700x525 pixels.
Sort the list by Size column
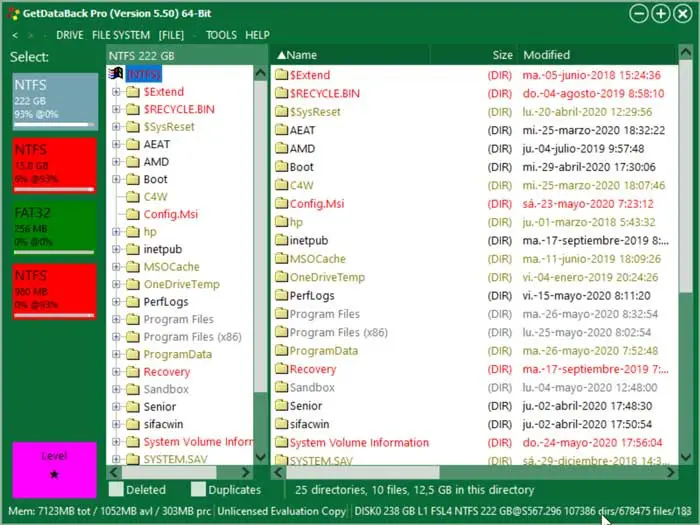[x=473, y=55]
